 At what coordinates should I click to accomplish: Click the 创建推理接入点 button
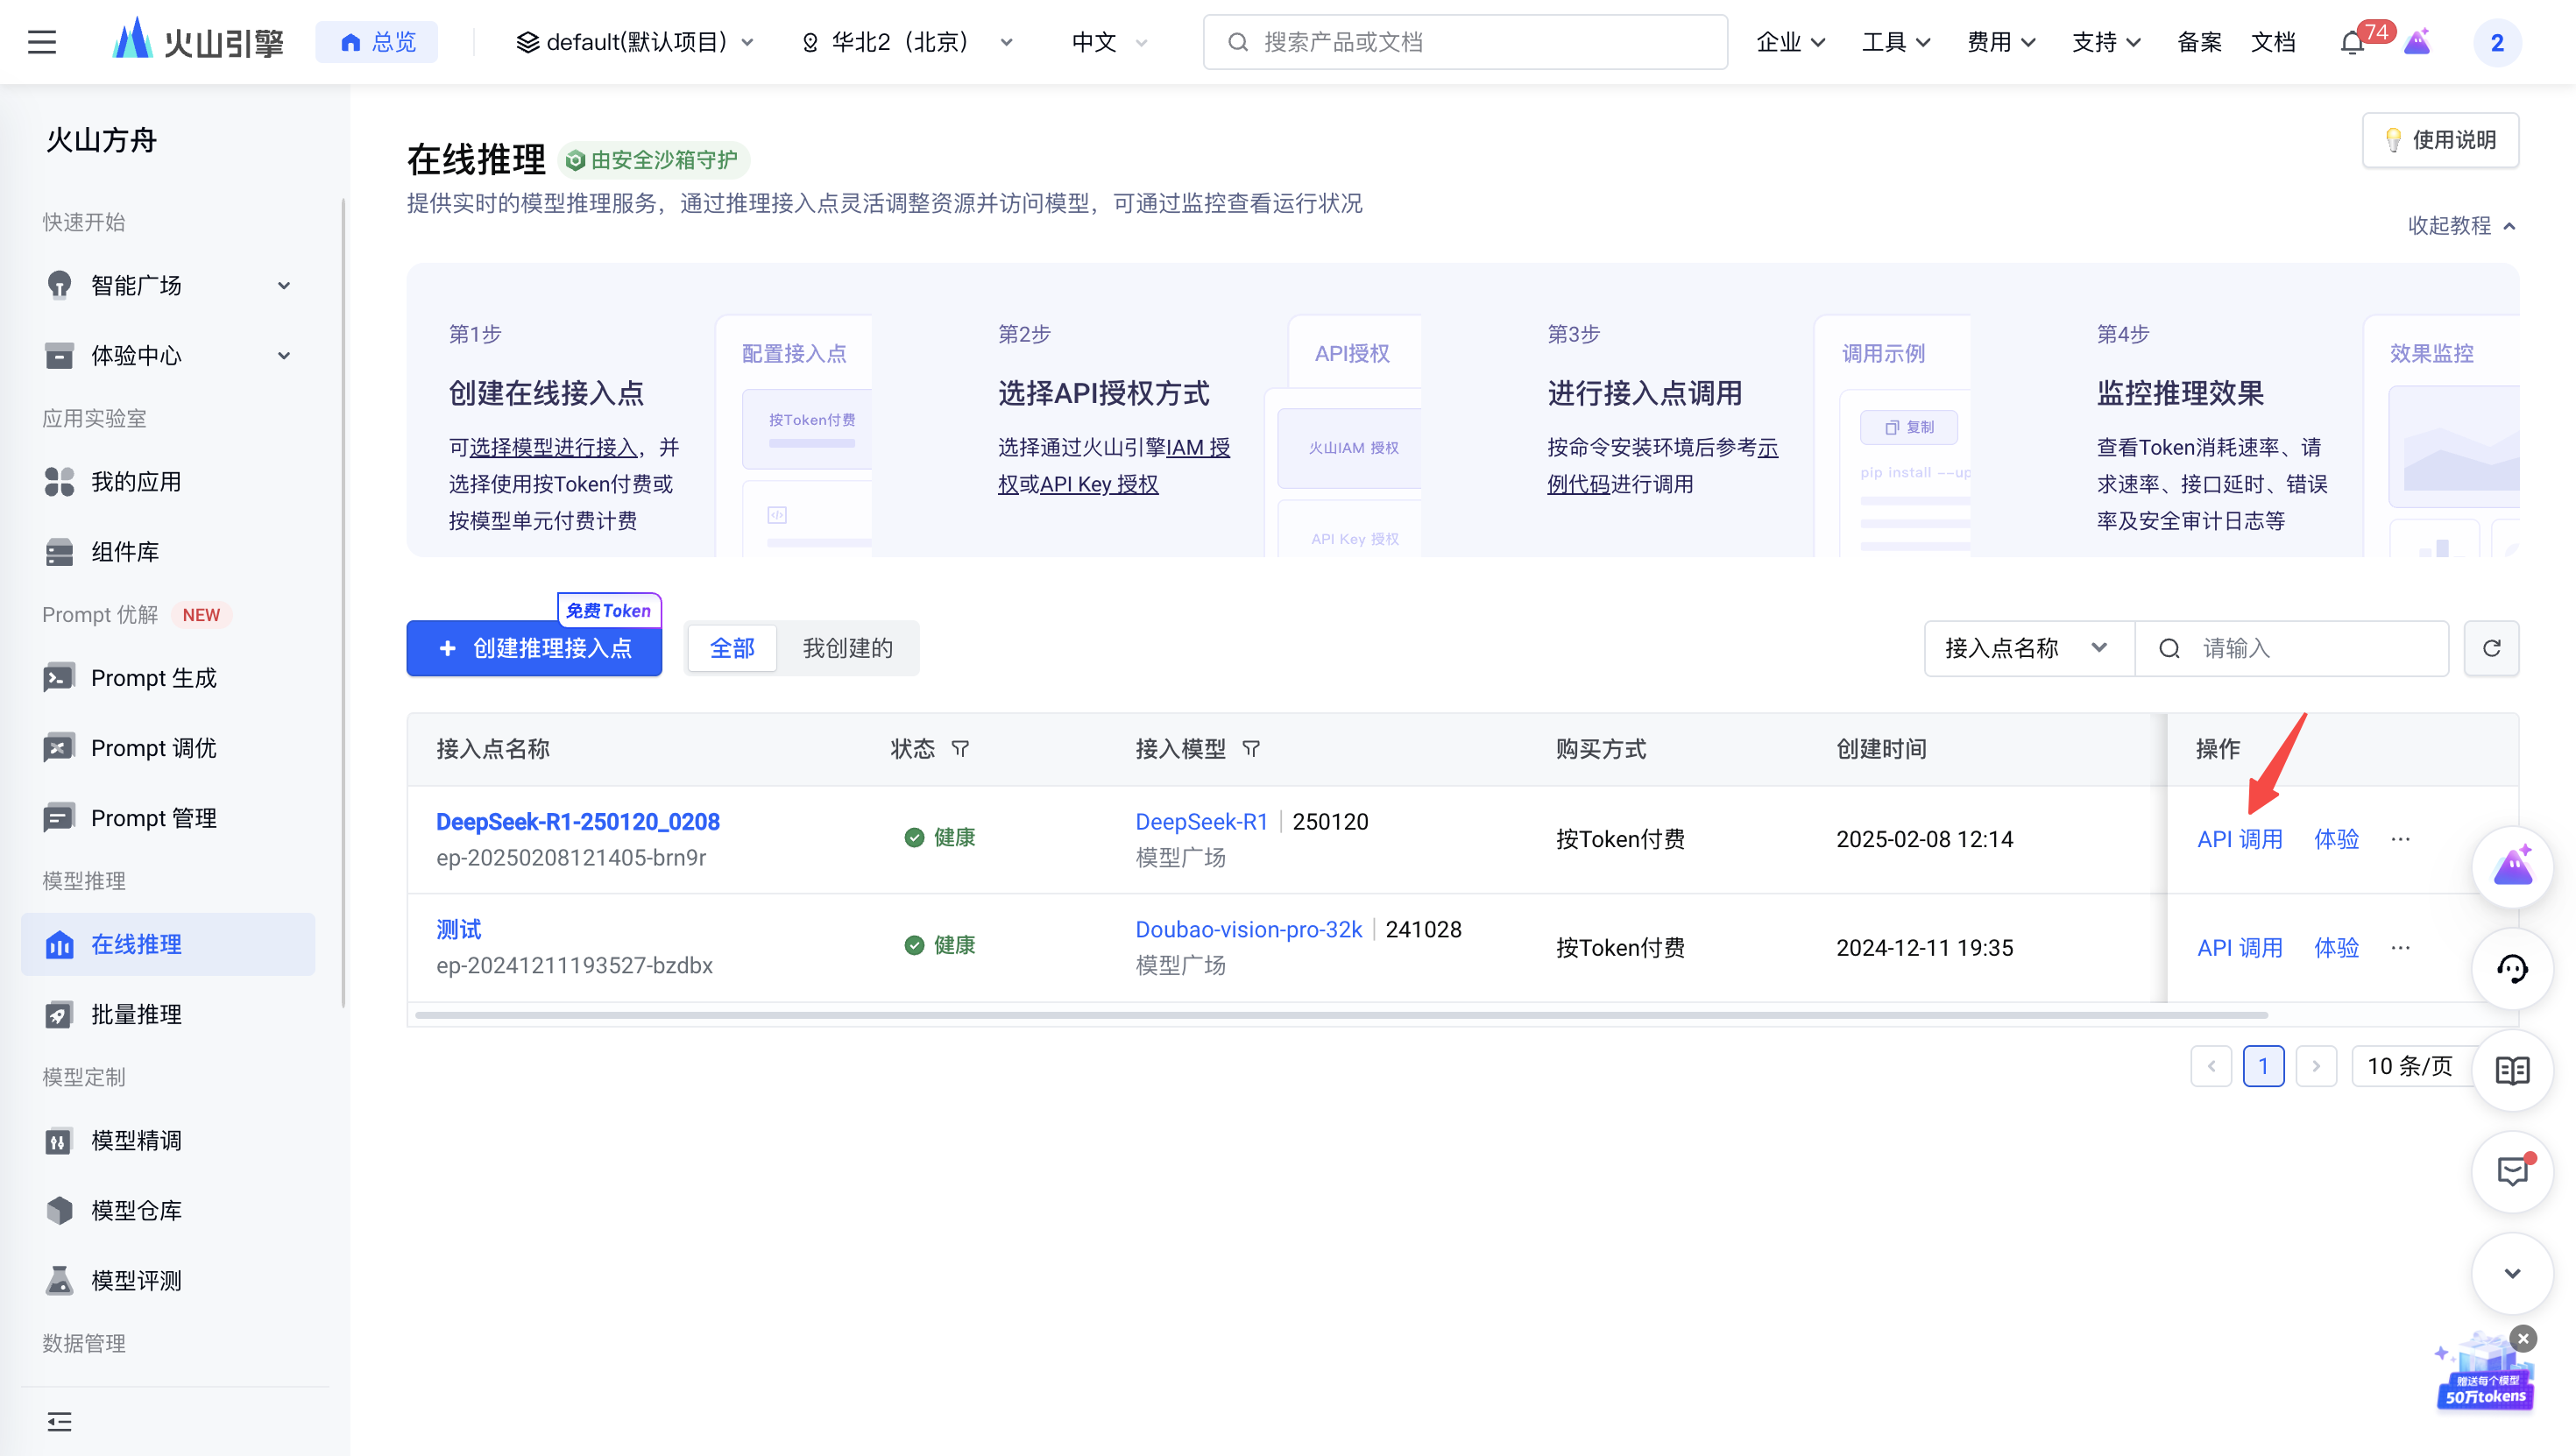(534, 648)
